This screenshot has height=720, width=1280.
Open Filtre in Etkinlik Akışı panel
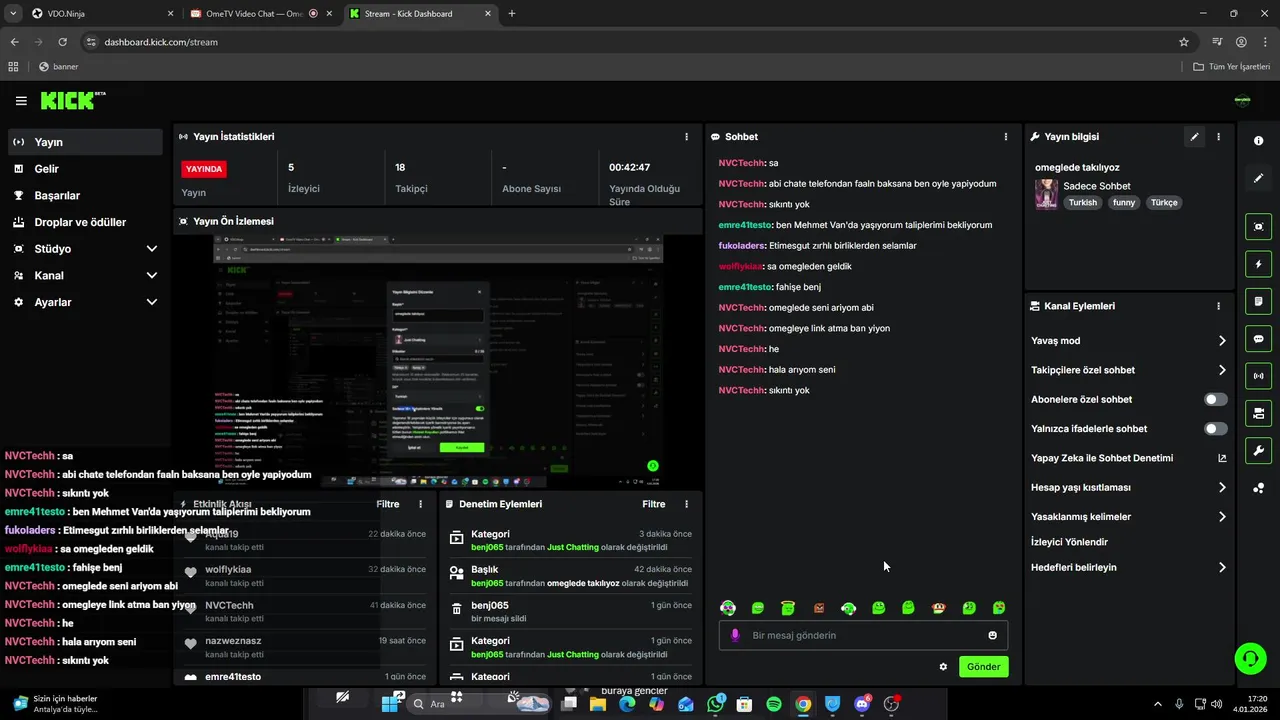[x=388, y=504]
